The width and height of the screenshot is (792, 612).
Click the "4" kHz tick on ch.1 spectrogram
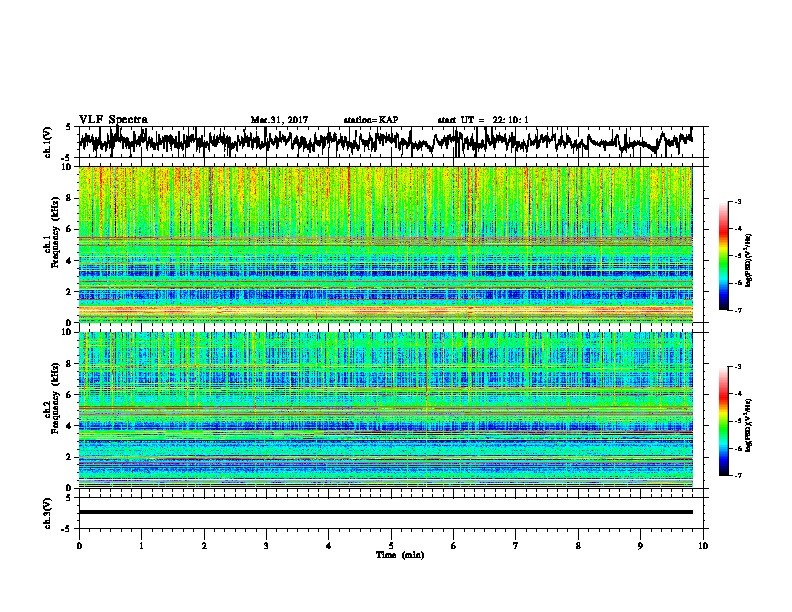(70, 261)
